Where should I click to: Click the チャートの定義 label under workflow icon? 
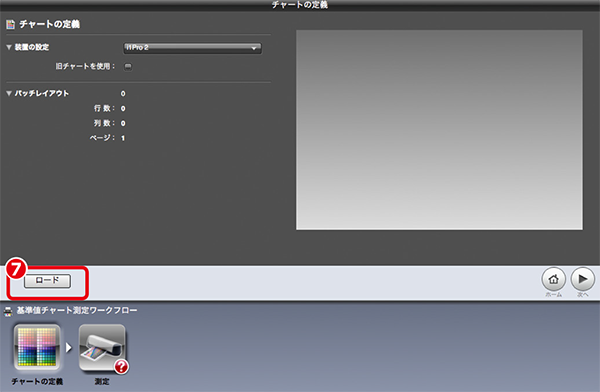click(37, 382)
